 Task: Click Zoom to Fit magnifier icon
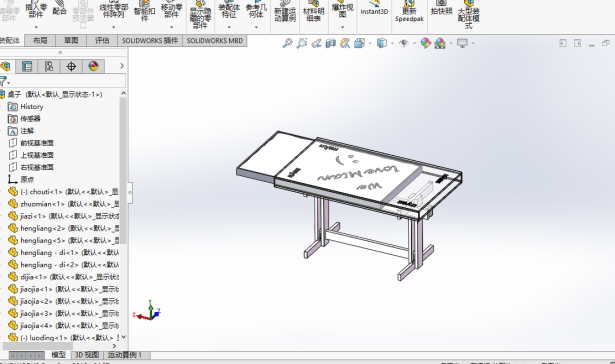(287, 43)
